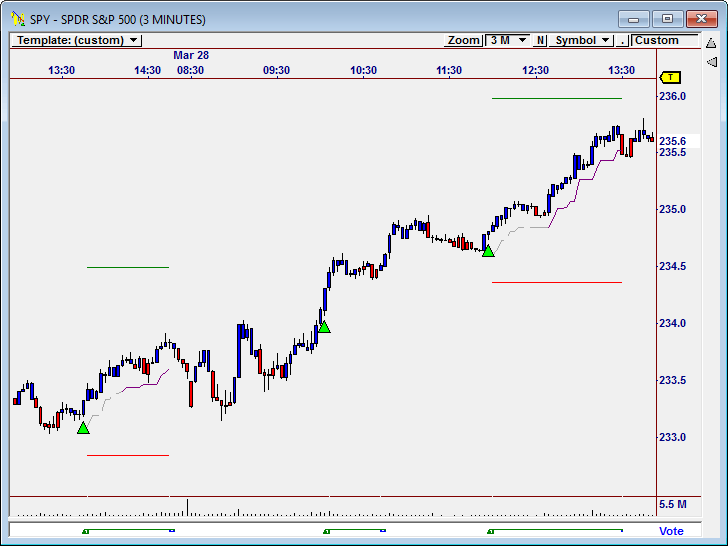The width and height of the screenshot is (728, 546).
Task: Select the red stop line near 234.4
Action: click(x=557, y=282)
